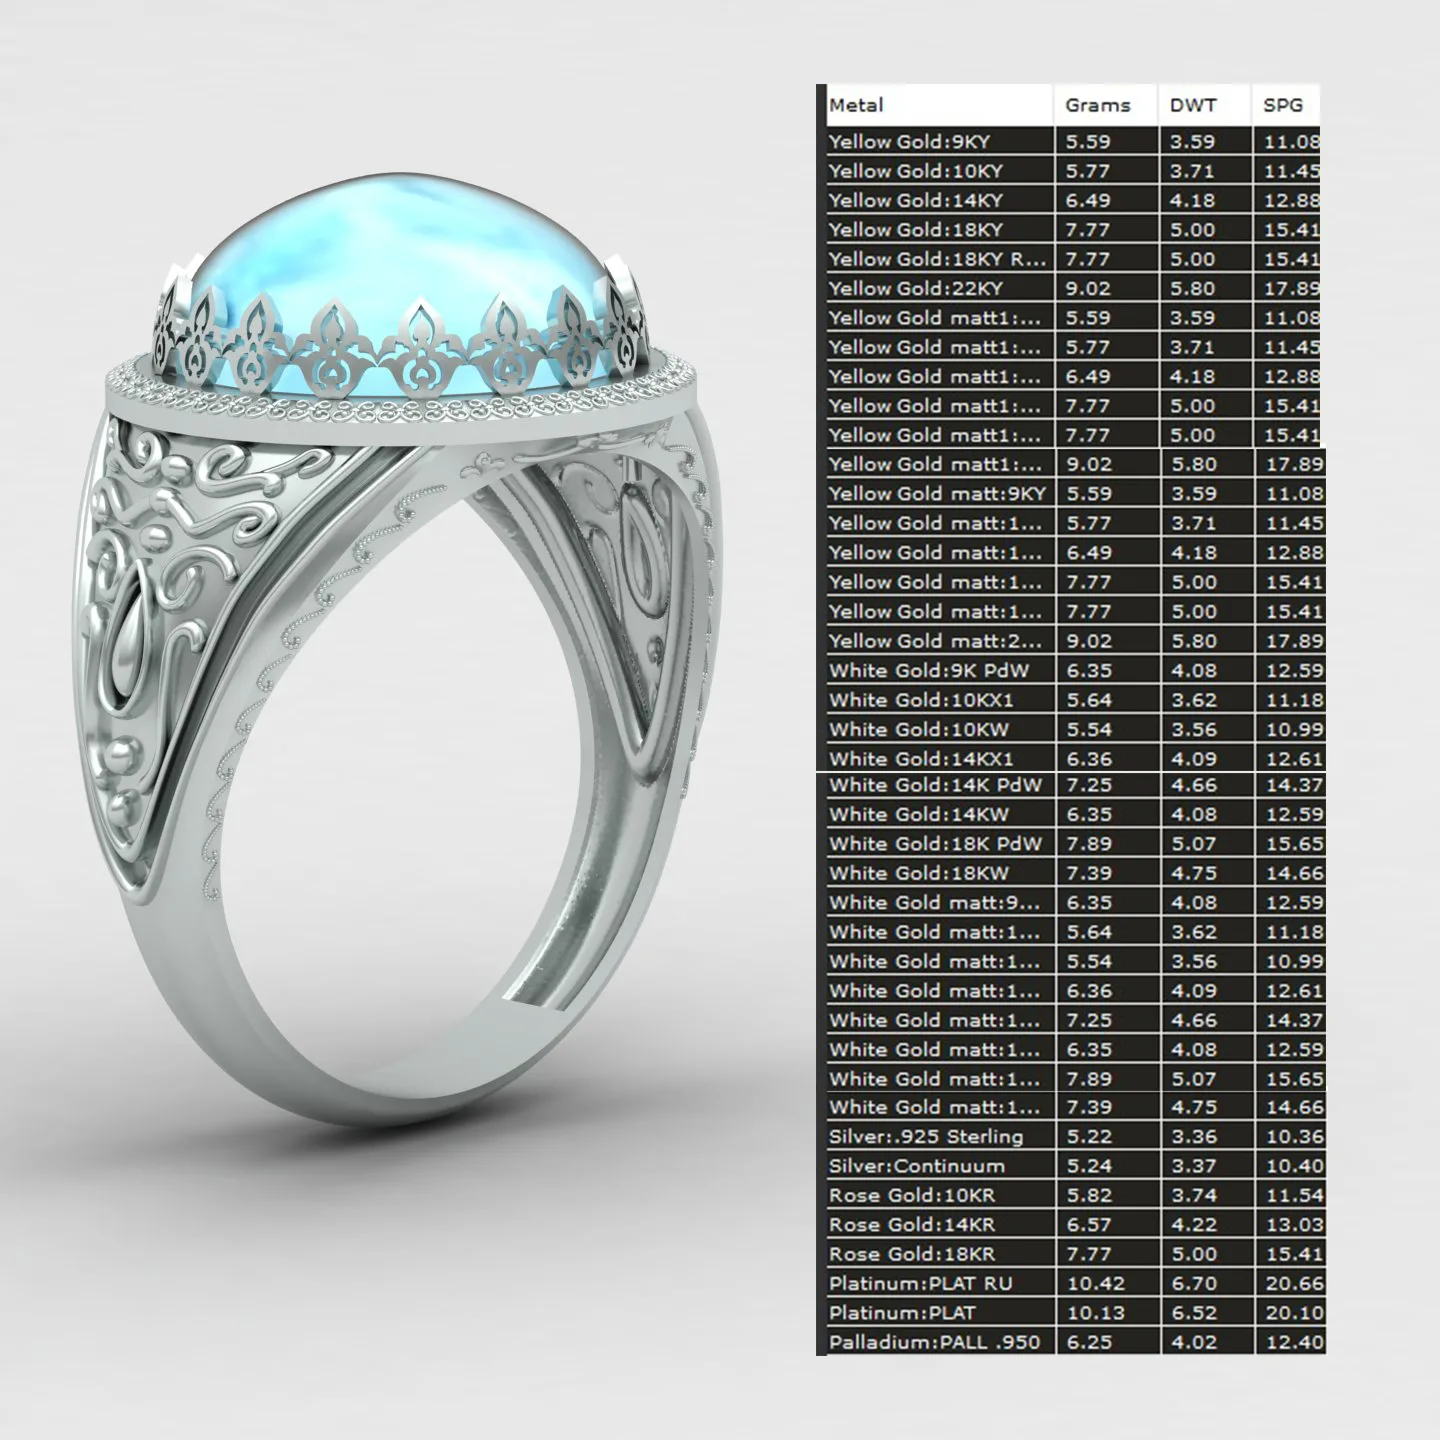Viewport: 1440px width, 1440px height.
Task: Pick the White Gold:14KW metal name
Action: [919, 814]
